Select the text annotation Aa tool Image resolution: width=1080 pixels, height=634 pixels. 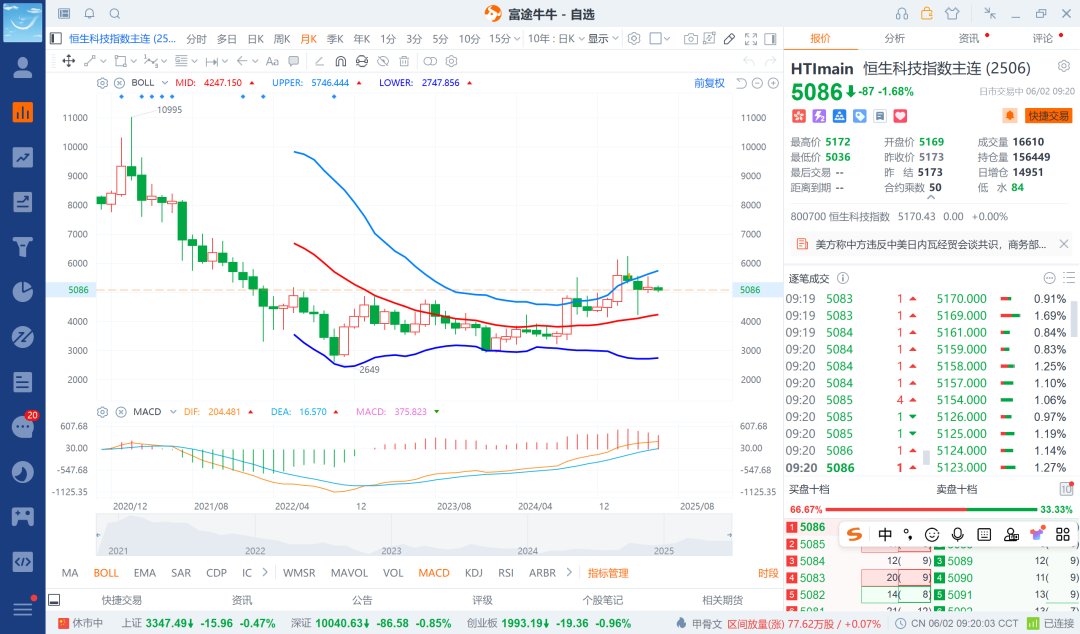tap(272, 61)
